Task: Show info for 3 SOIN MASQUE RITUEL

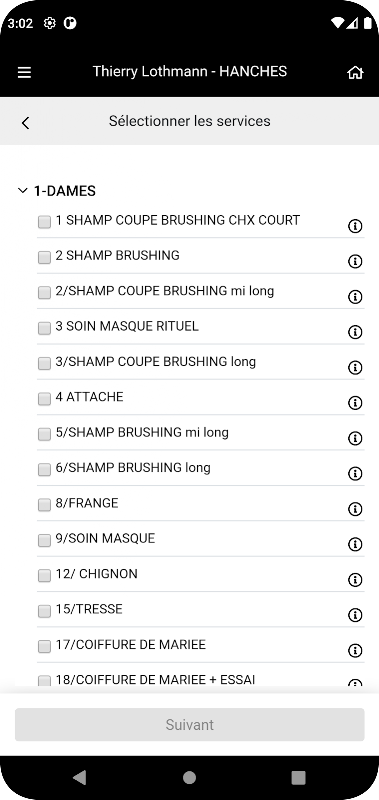Action: [x=355, y=332]
